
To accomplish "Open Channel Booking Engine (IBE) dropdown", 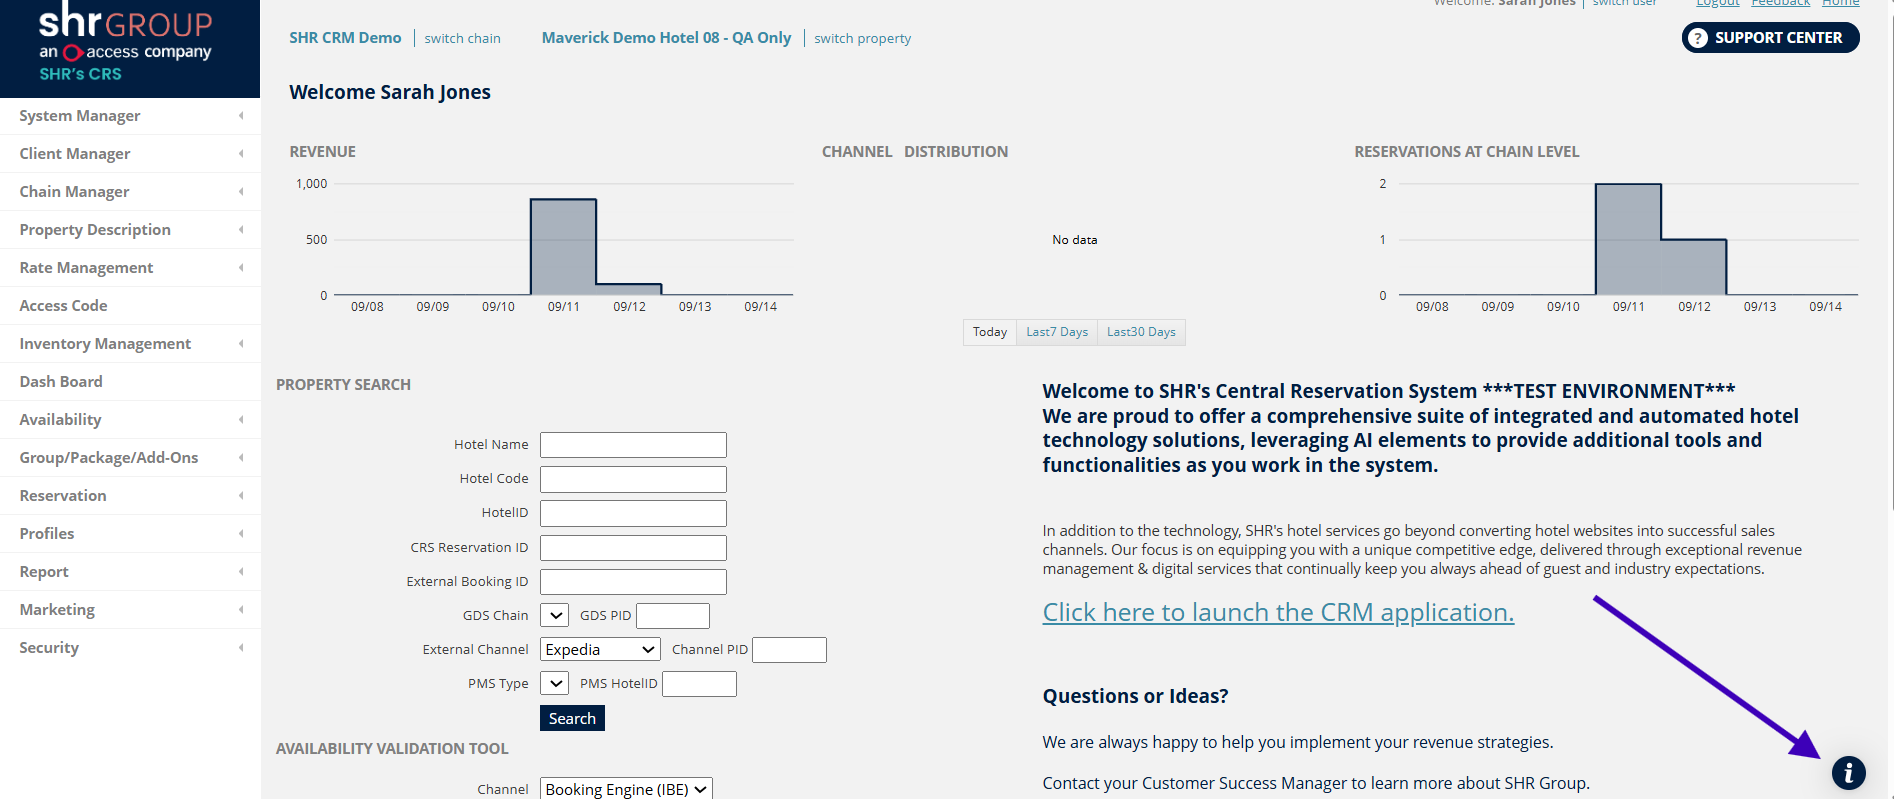I will pos(626,789).
